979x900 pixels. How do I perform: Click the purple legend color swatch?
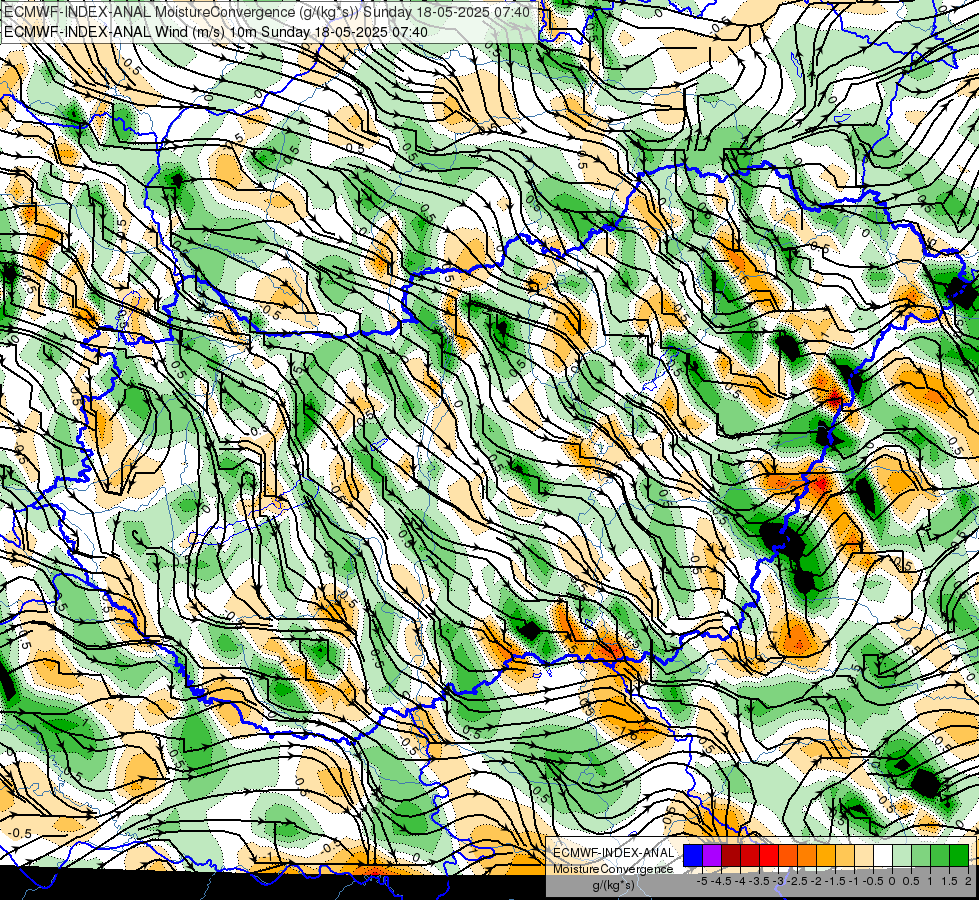tap(712, 856)
